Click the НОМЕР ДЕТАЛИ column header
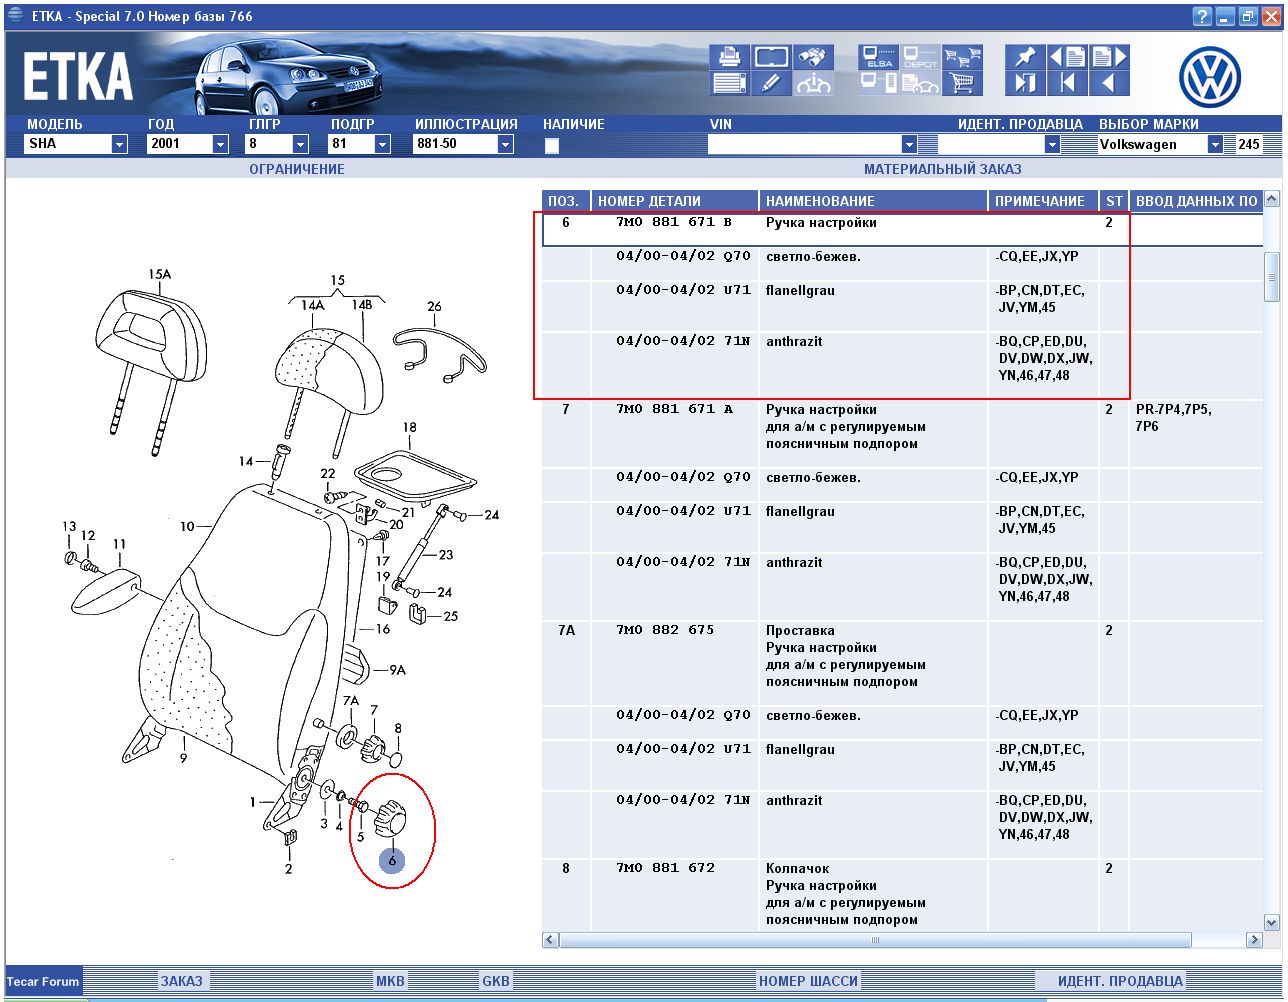This screenshot has width=1288, height=1002. click(675, 201)
